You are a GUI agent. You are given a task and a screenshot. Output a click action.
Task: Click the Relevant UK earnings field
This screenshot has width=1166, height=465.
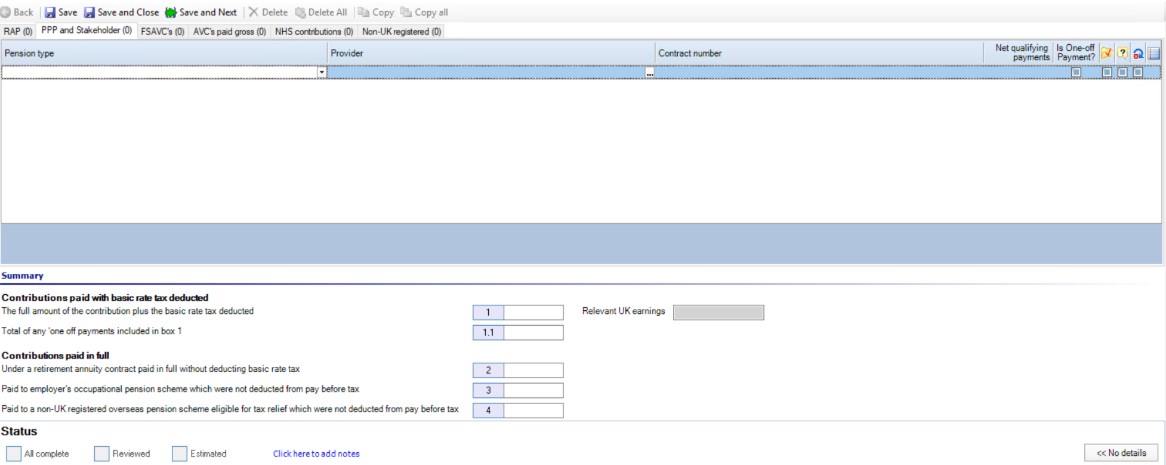coord(718,312)
